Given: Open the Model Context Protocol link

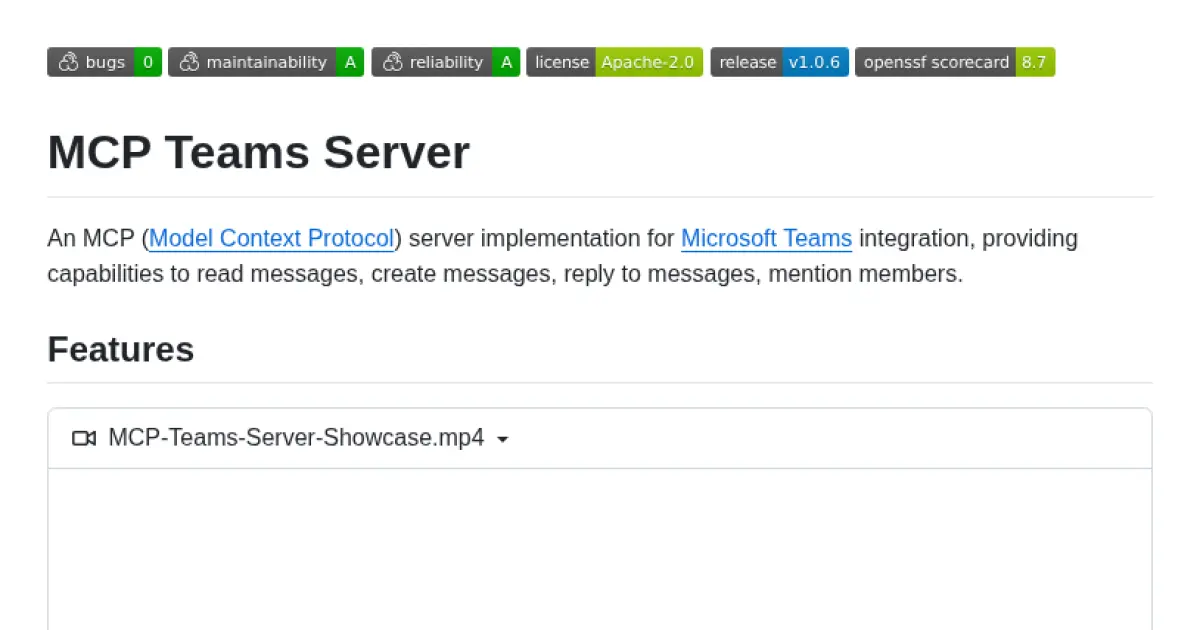Looking at the screenshot, I should click(270, 238).
